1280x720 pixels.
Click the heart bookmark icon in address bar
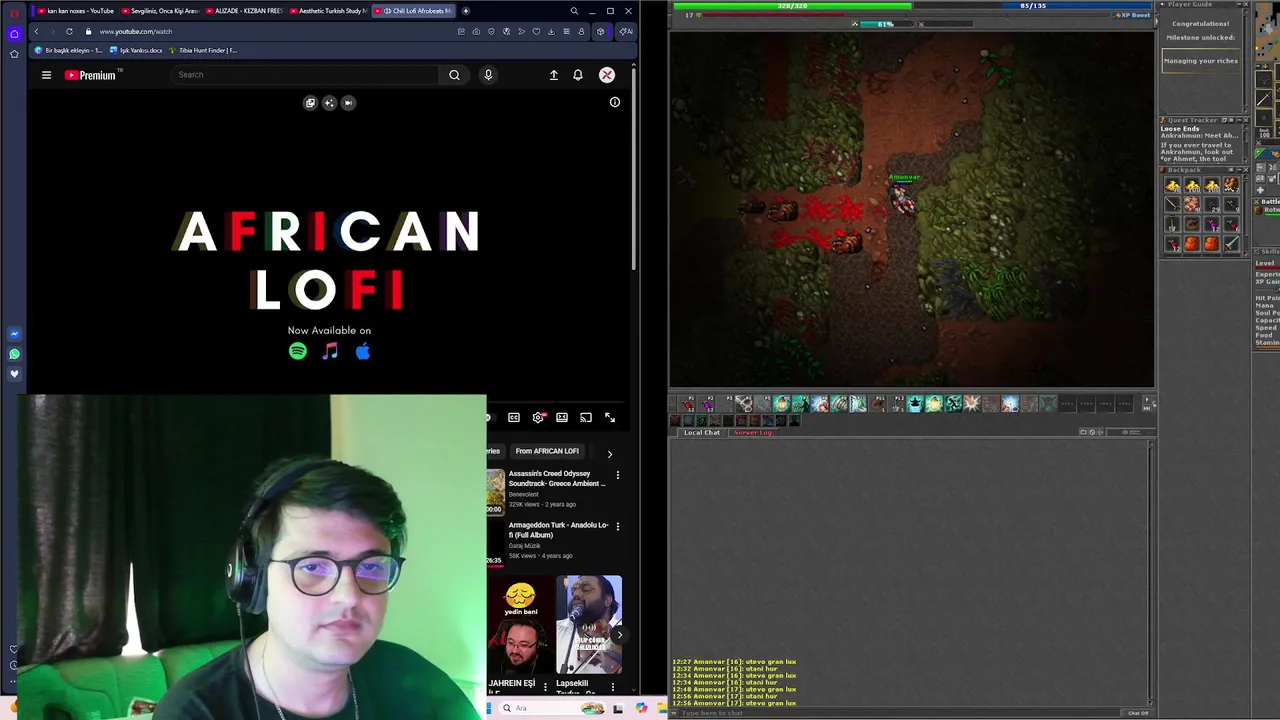pos(536,31)
